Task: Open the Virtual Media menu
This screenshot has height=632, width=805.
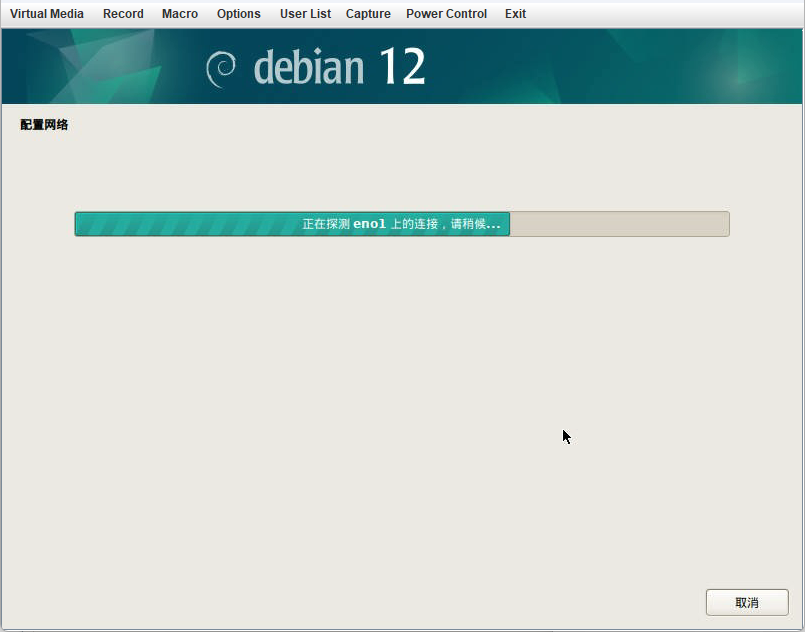Action: tap(47, 14)
